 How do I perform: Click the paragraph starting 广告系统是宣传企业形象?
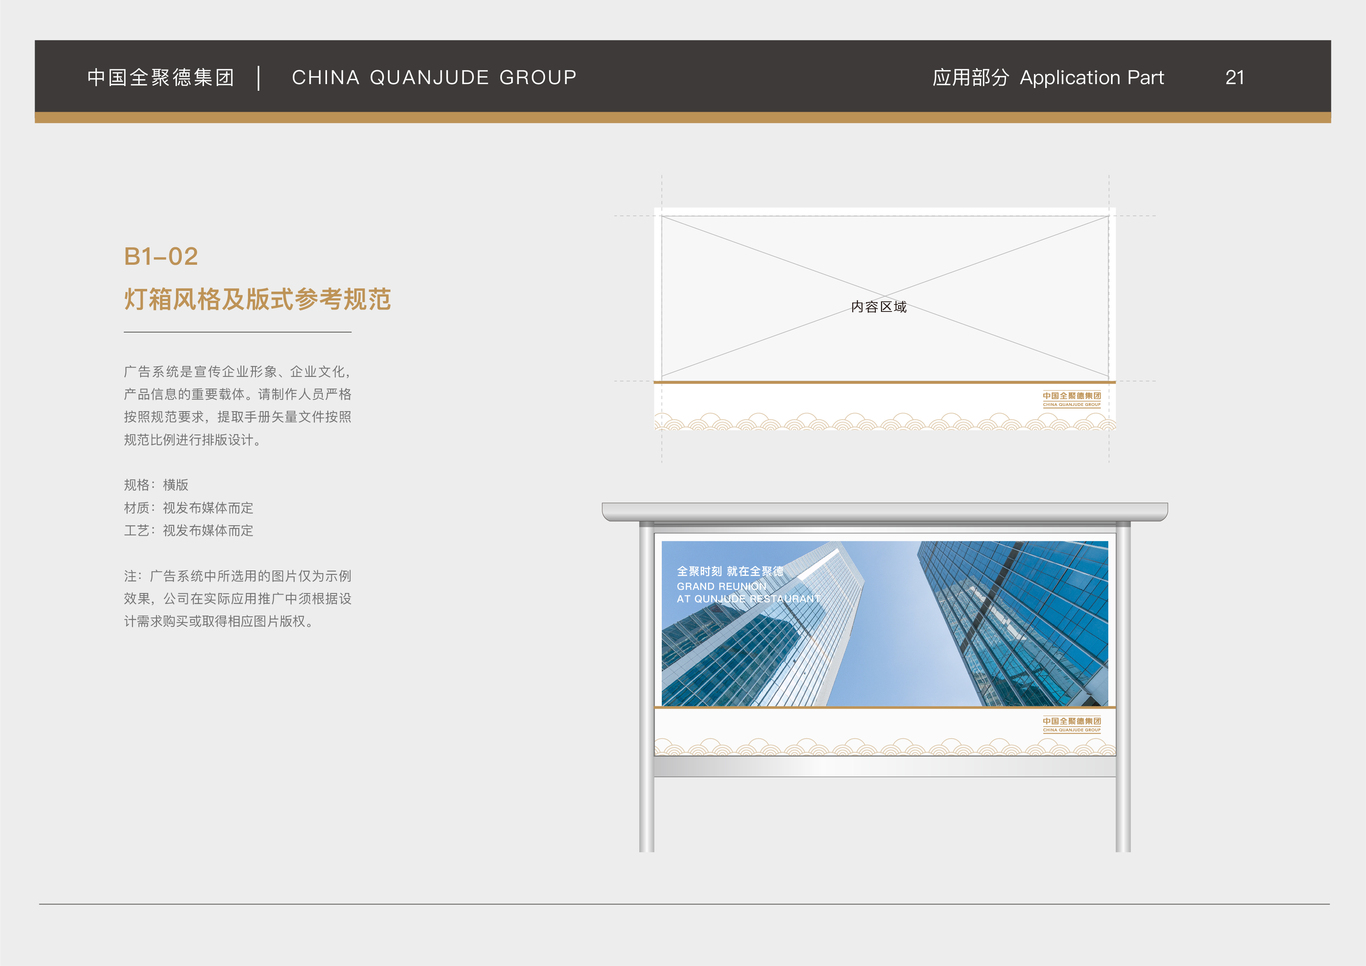tap(238, 405)
